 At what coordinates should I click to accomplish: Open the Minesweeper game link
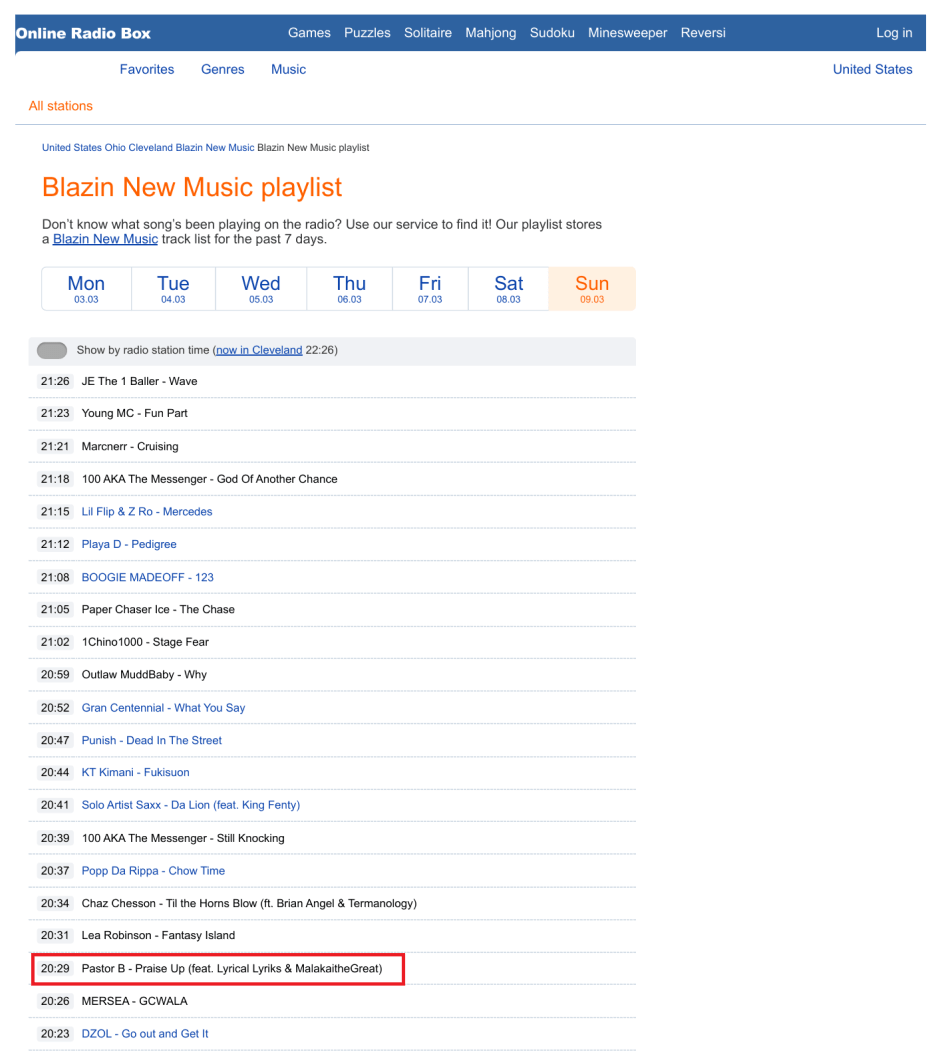click(627, 33)
